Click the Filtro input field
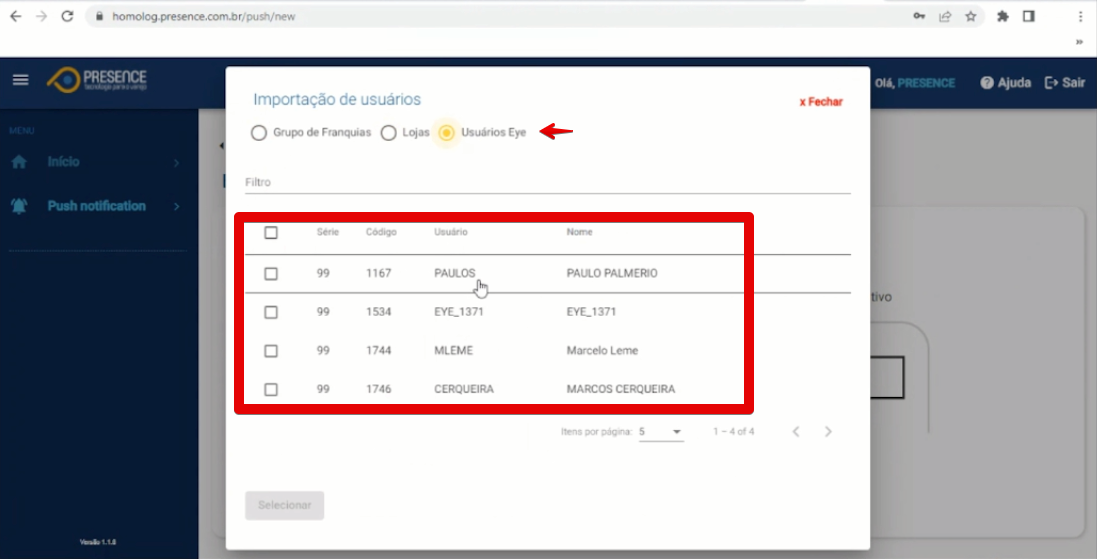Screen dimensions: 1097x559 tap(548, 182)
